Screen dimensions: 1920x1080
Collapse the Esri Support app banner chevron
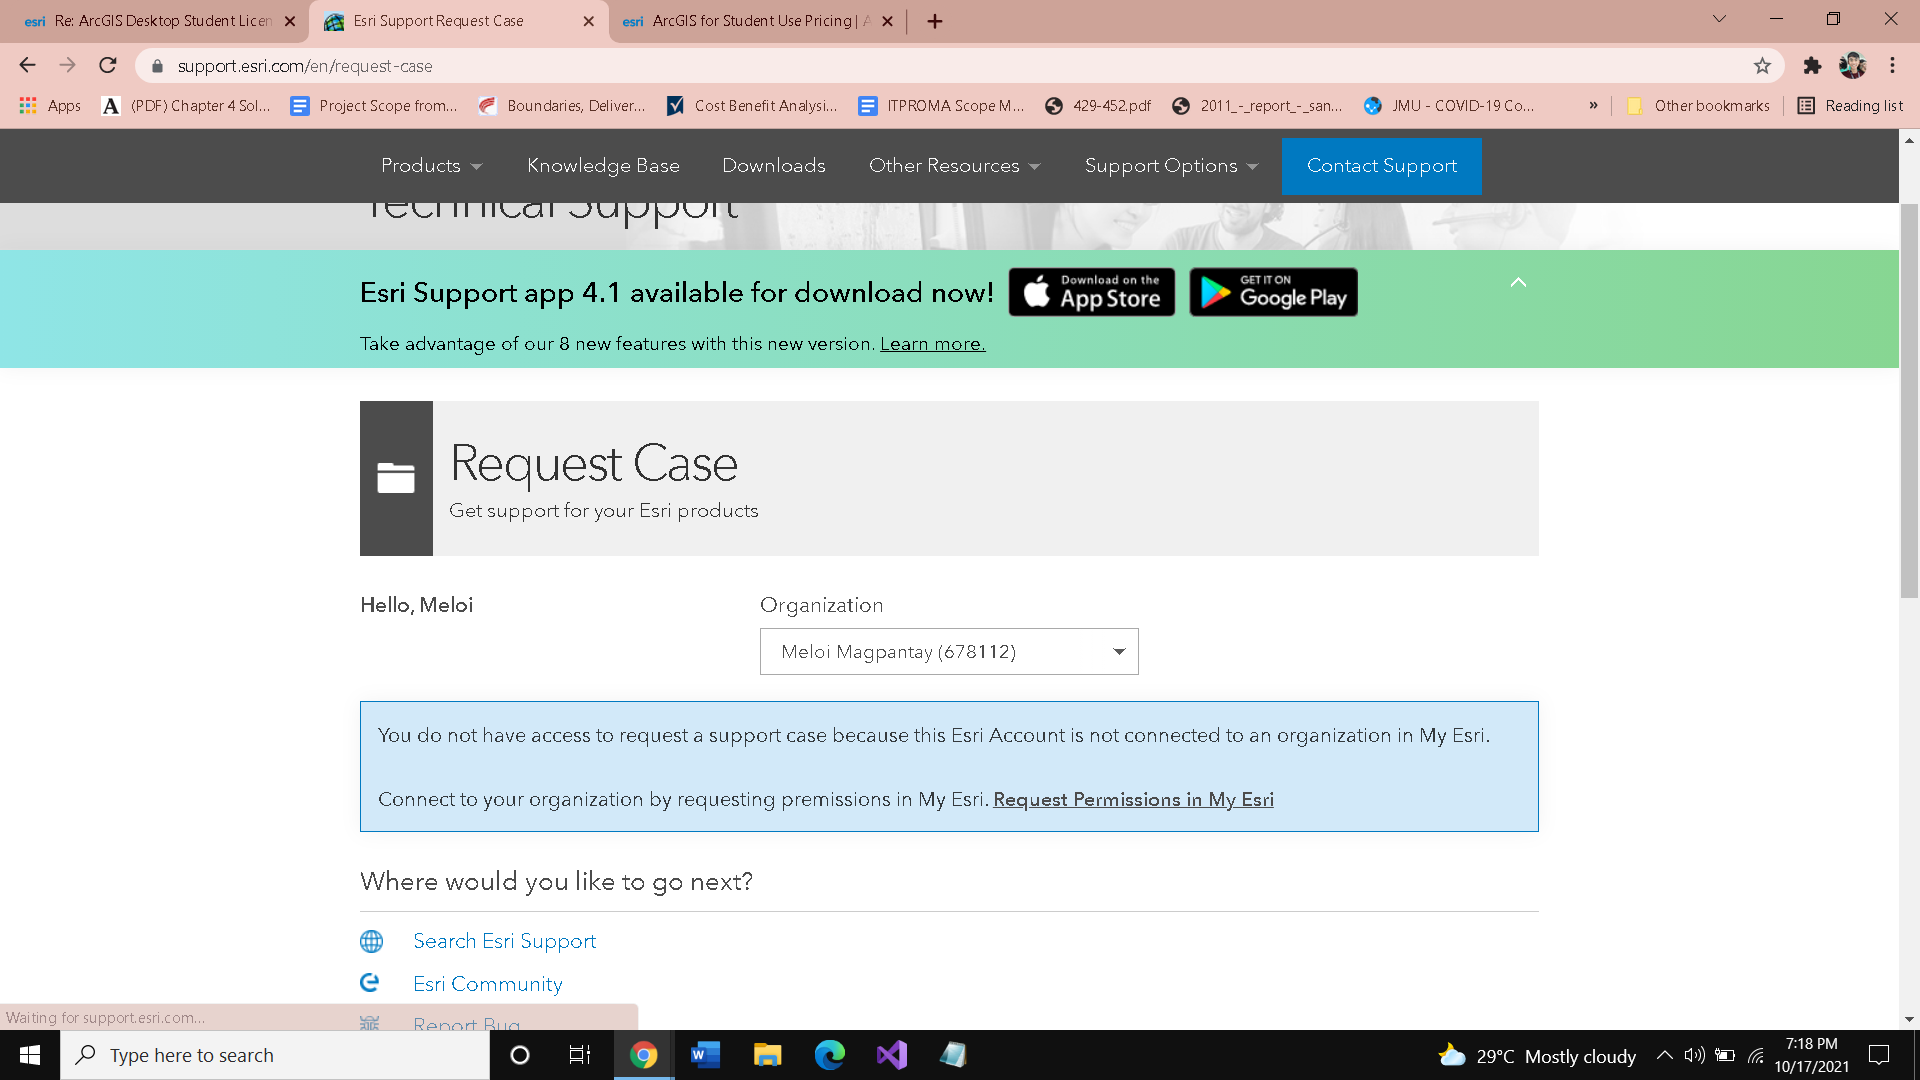click(1518, 283)
